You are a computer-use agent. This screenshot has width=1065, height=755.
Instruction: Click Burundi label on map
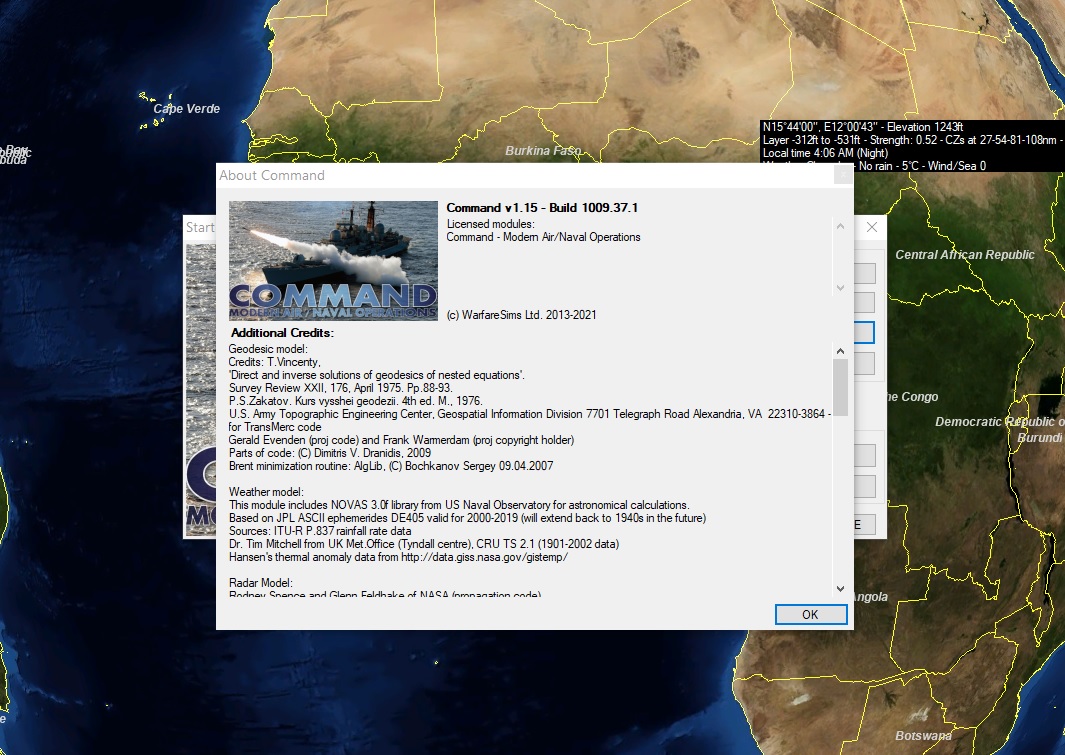(1039, 437)
